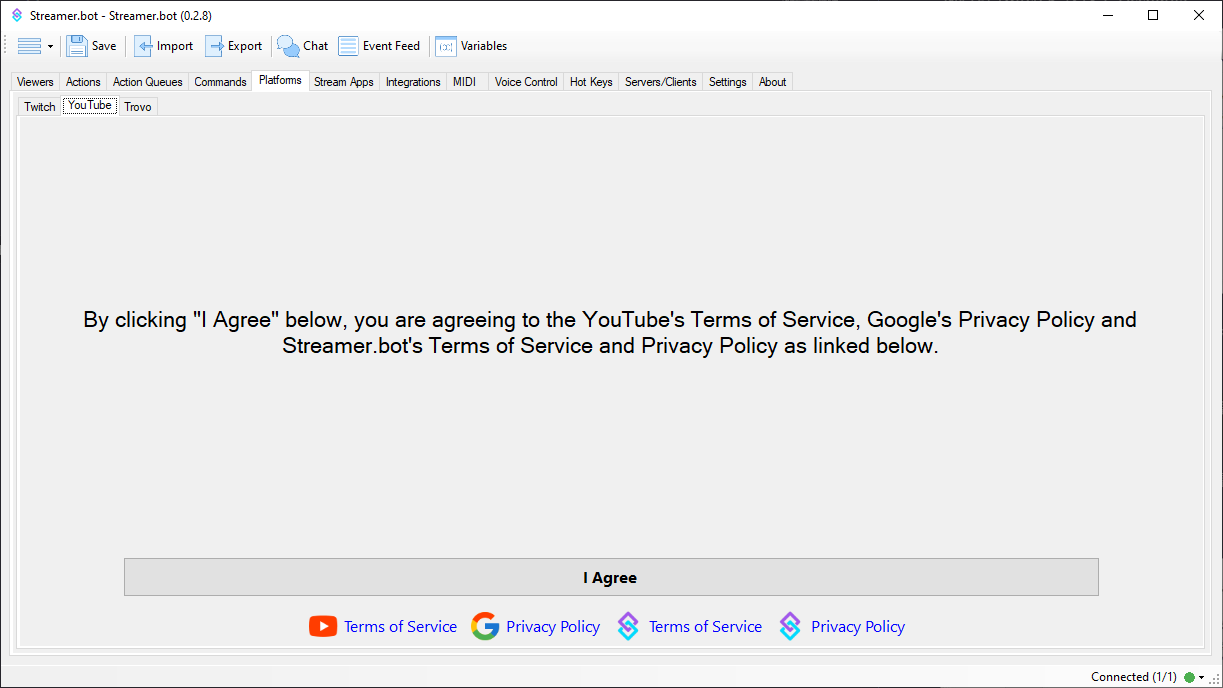Viewport: 1223px width, 688px height.
Task: Click the YouTube logo icon
Action: 323,627
